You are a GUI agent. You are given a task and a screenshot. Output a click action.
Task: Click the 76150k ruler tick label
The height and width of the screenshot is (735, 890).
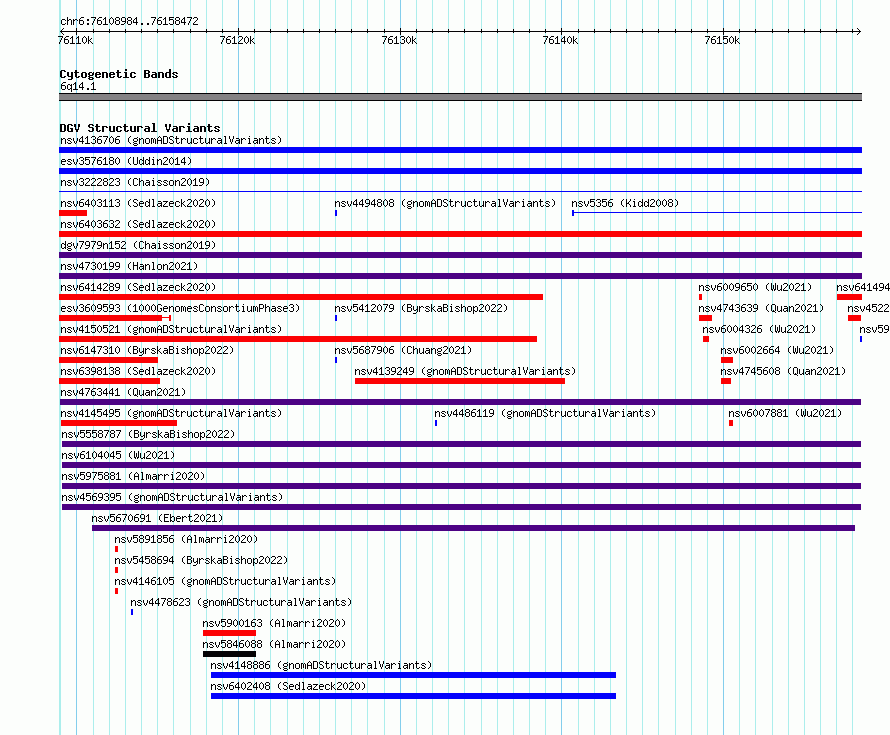tap(722, 40)
